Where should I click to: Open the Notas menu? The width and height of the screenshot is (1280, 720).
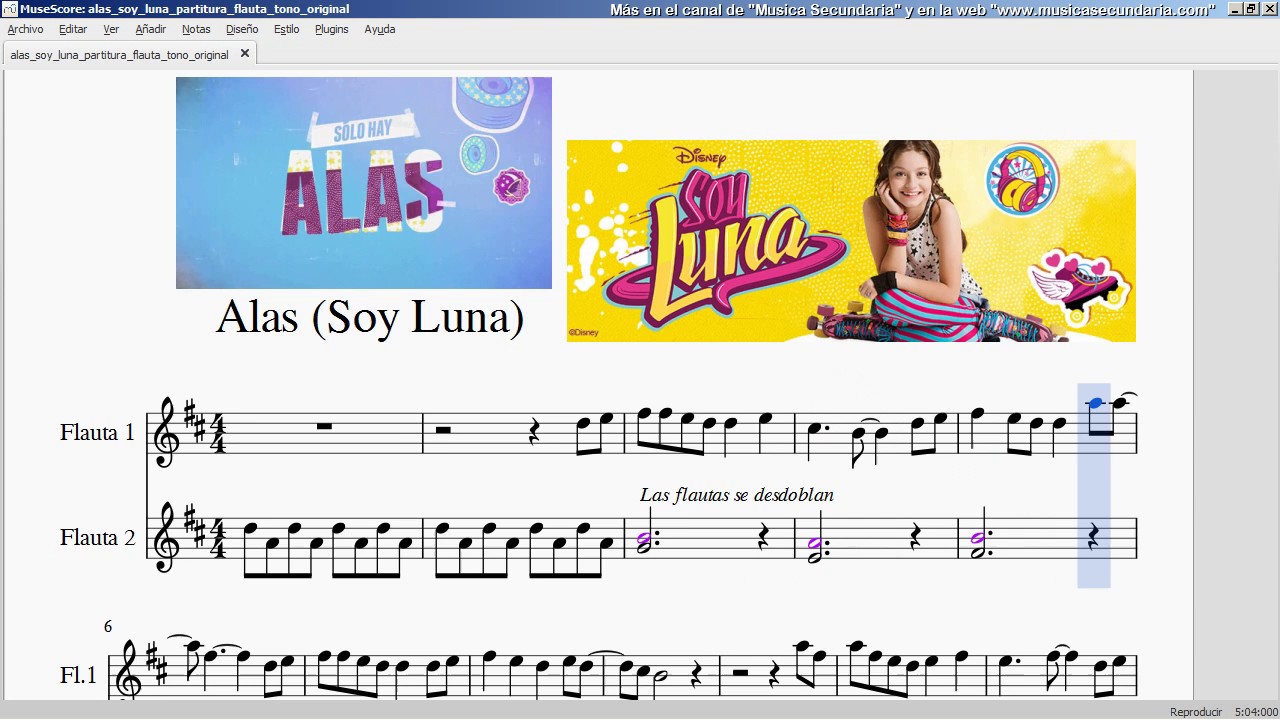click(x=196, y=30)
